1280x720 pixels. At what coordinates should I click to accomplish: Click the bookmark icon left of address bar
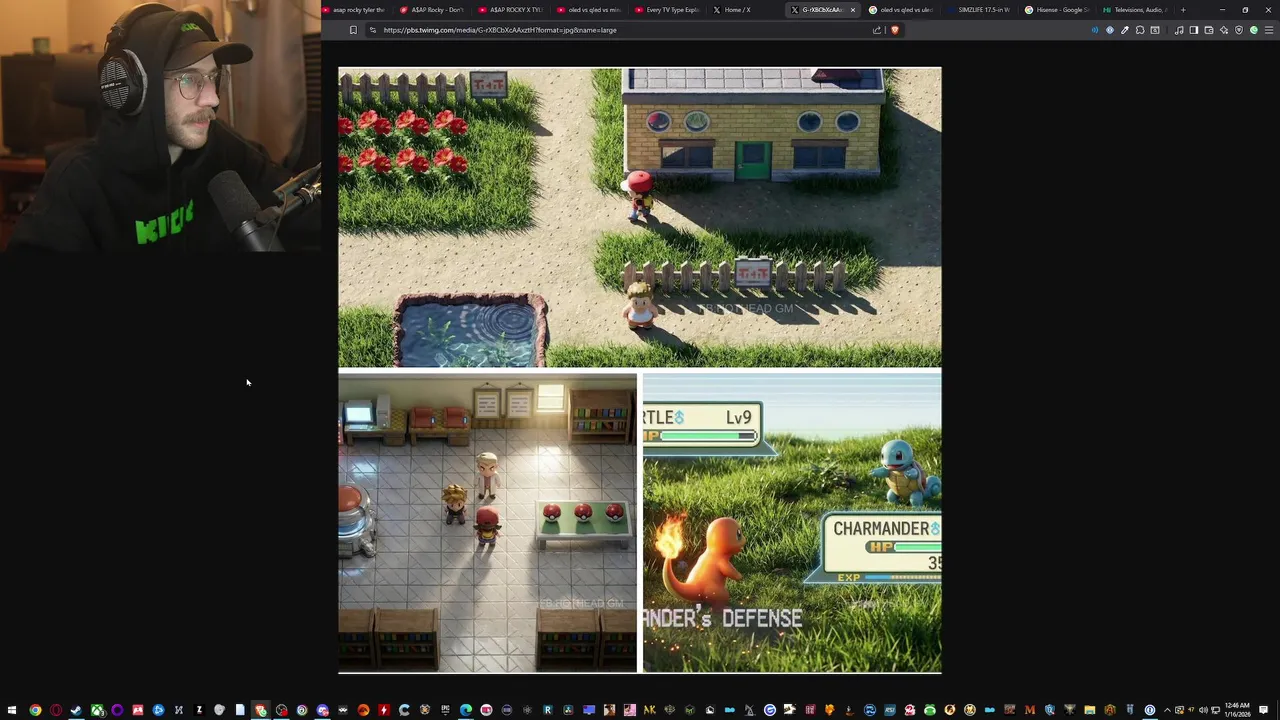pos(353,30)
